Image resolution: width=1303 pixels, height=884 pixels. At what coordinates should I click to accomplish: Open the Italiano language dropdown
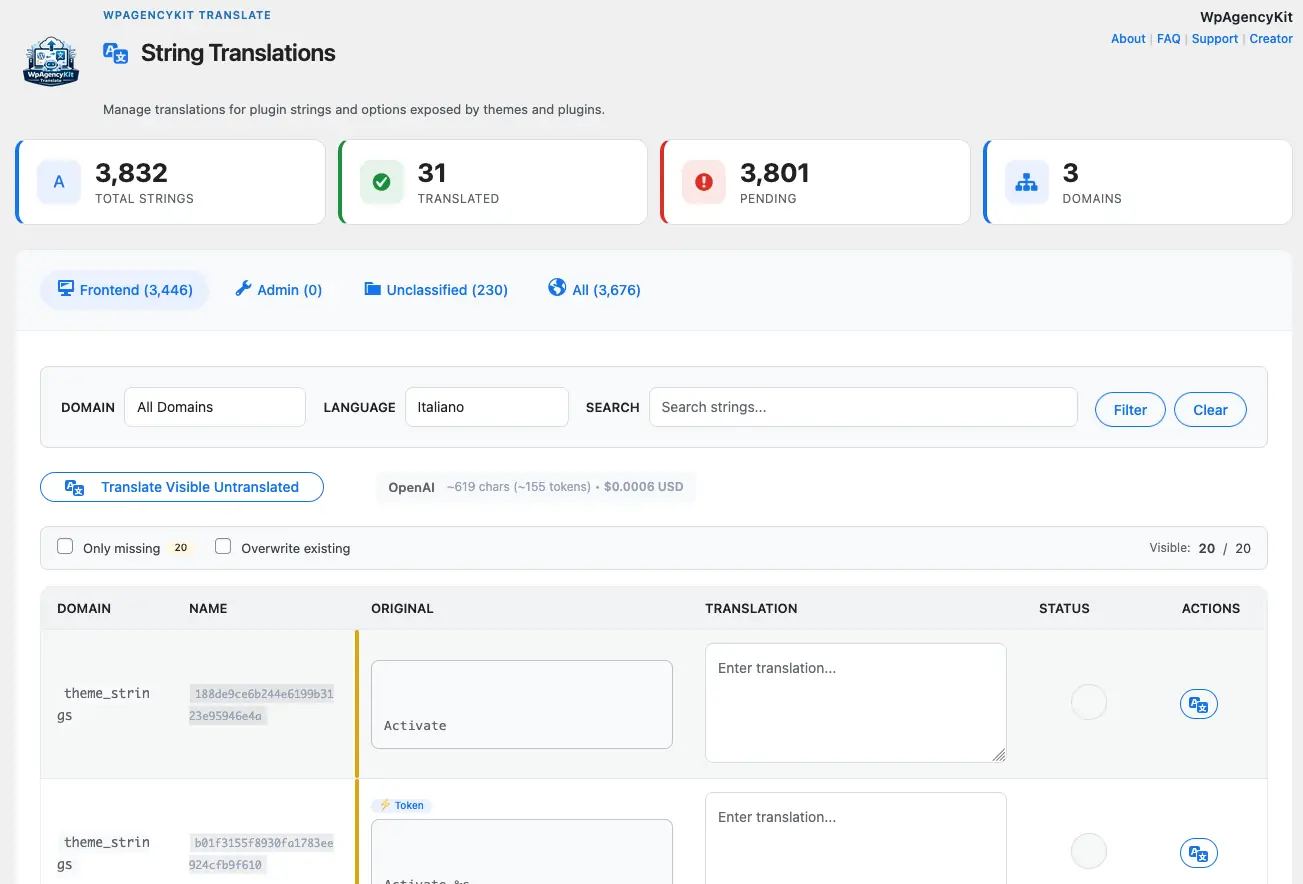point(487,407)
